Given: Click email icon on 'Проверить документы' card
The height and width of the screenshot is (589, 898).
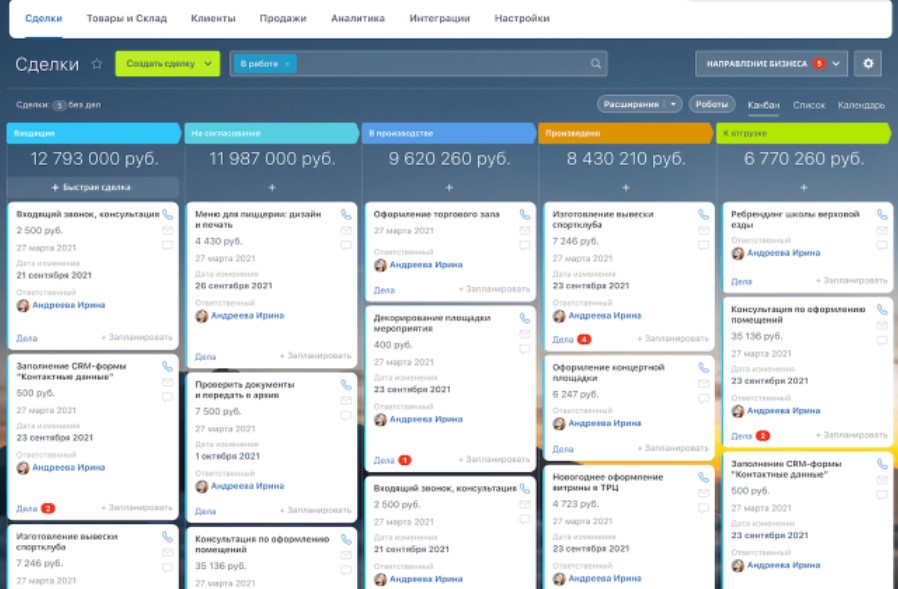Looking at the screenshot, I should pyautogui.click(x=346, y=402).
